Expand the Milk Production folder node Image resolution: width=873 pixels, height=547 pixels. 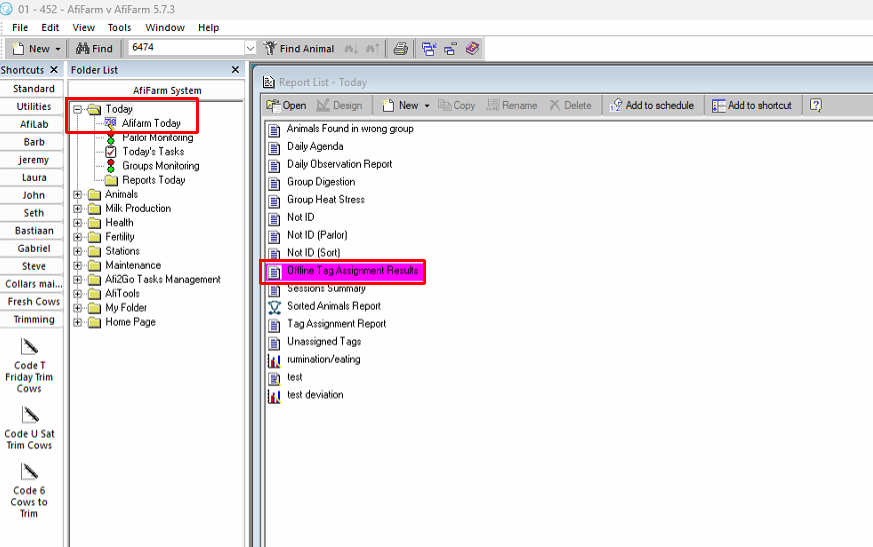point(78,209)
